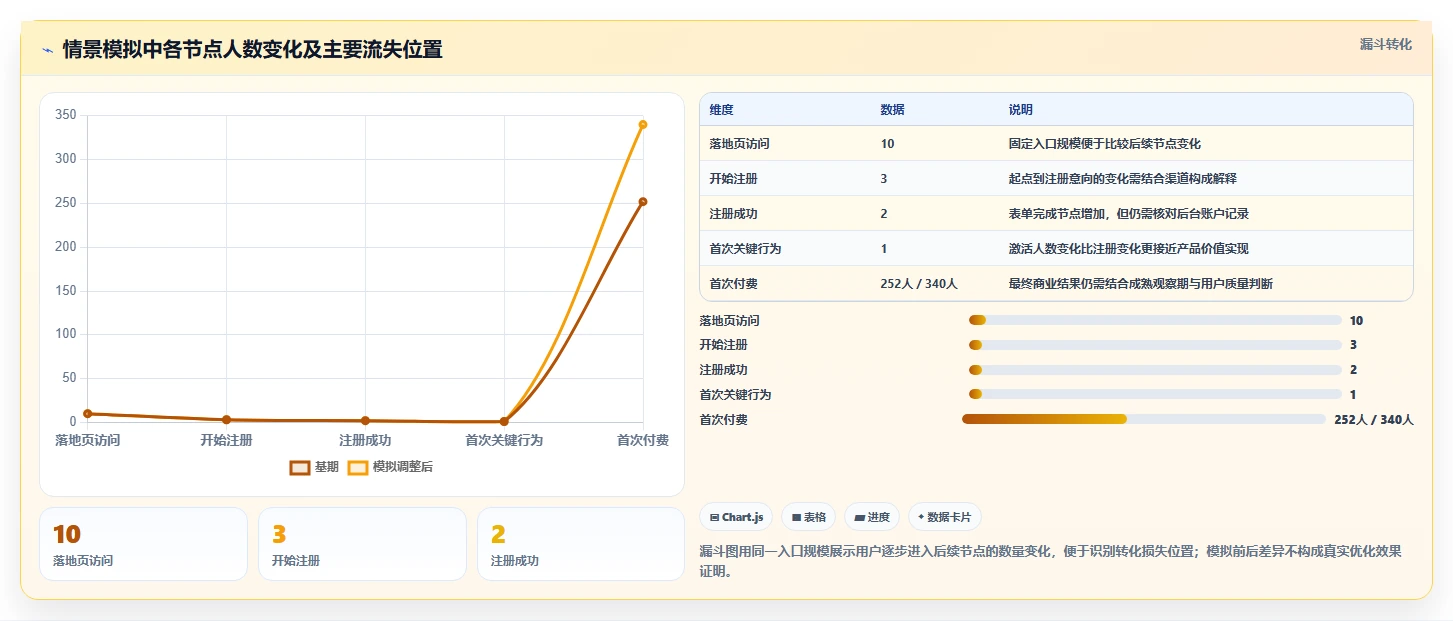Image resolution: width=1453 pixels, height=621 pixels.
Task: Select the 开始注册 progress bar
Action: point(1155,345)
